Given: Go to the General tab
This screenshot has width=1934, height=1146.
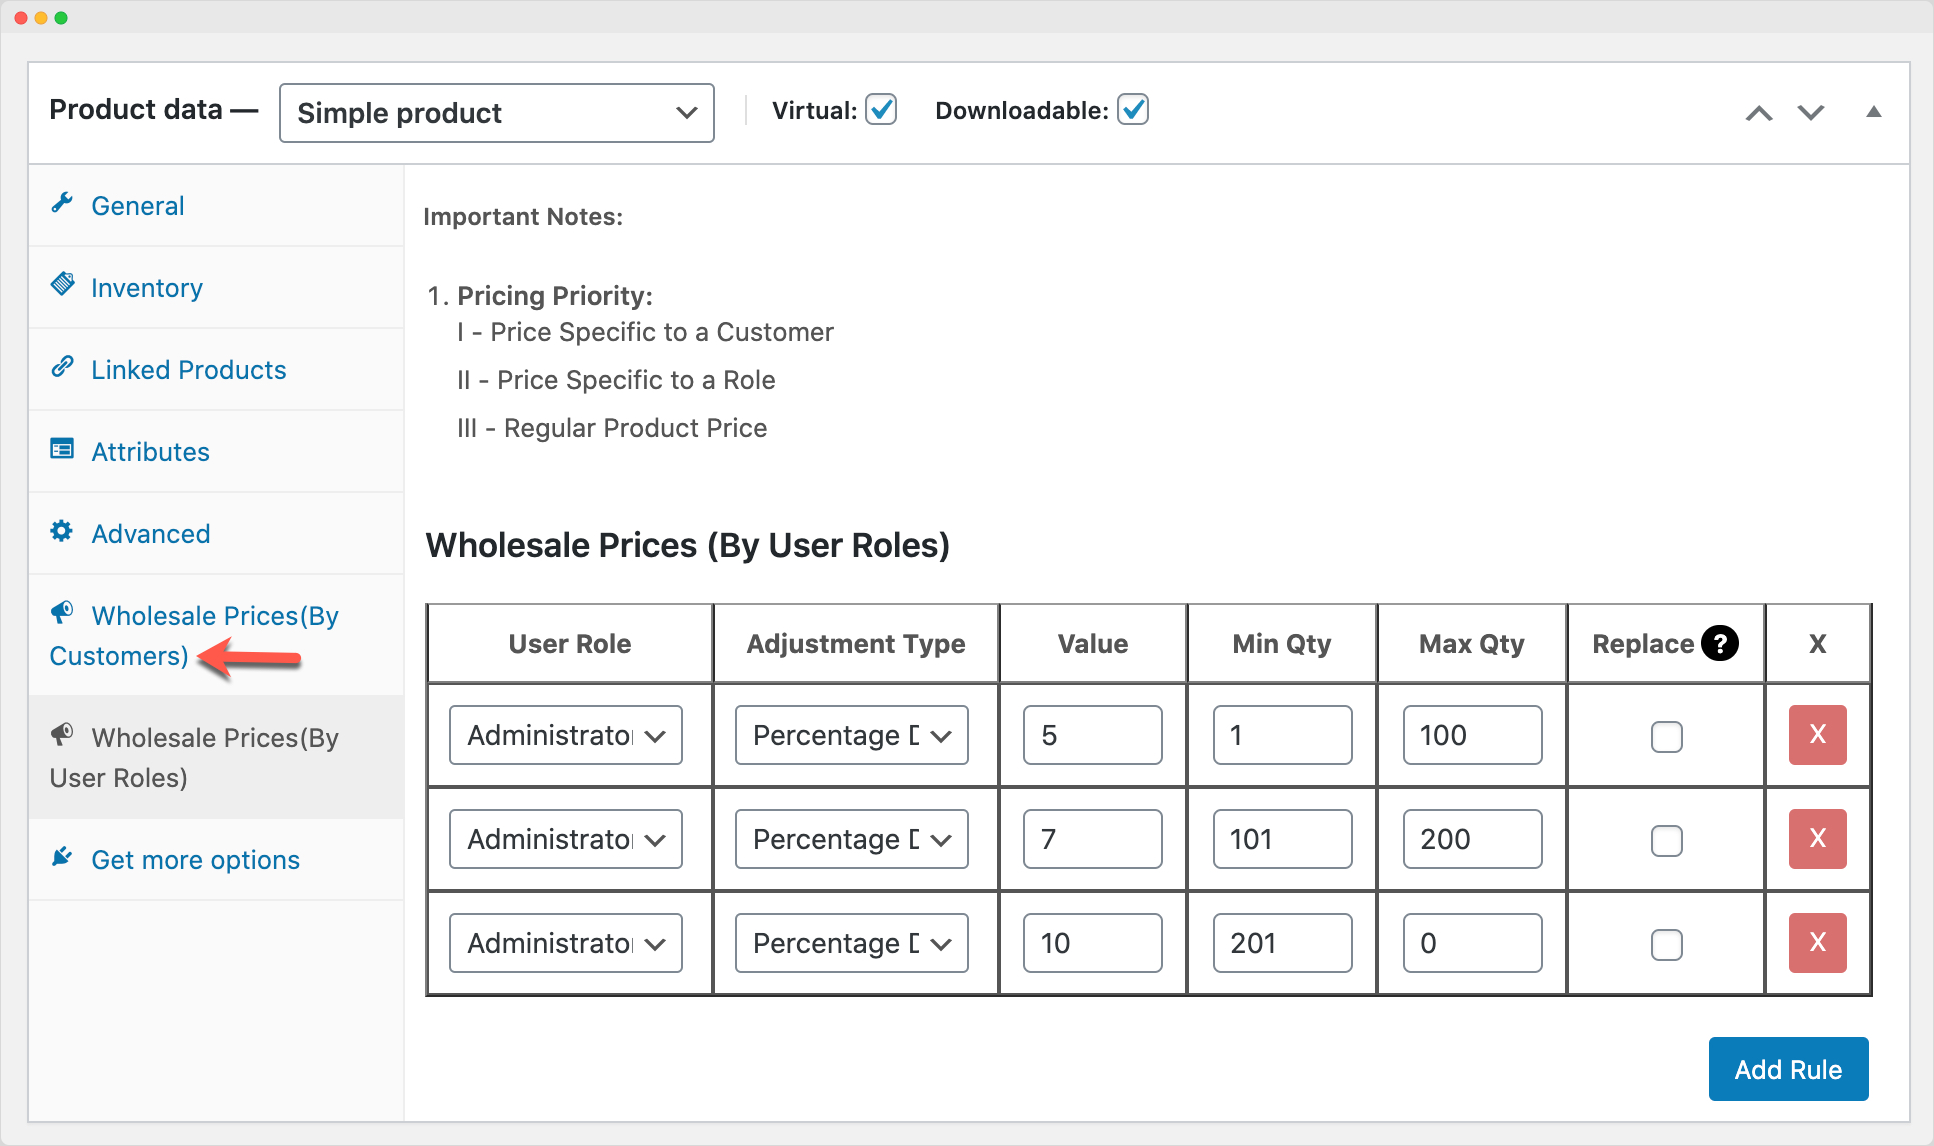Looking at the screenshot, I should coord(137,205).
